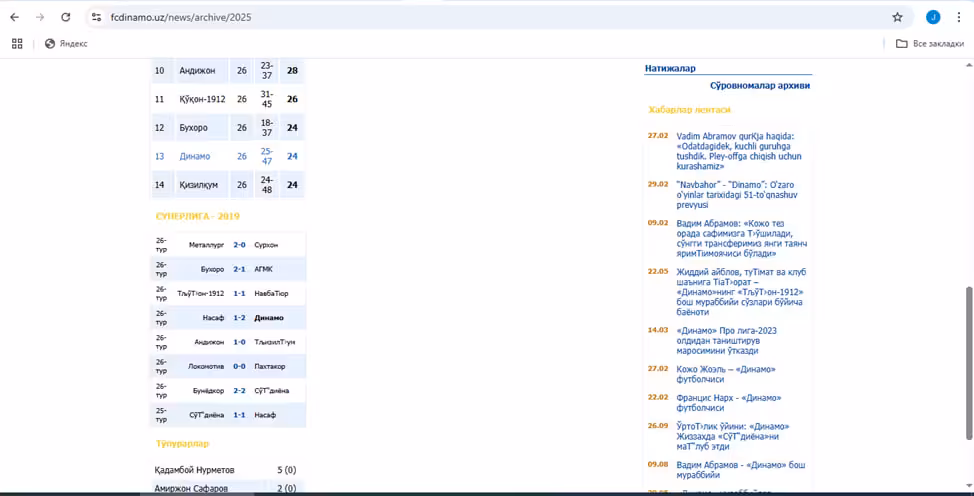The width and height of the screenshot is (974, 496).
Task: Click the page vertical scrollbar thumb
Action: [968, 363]
